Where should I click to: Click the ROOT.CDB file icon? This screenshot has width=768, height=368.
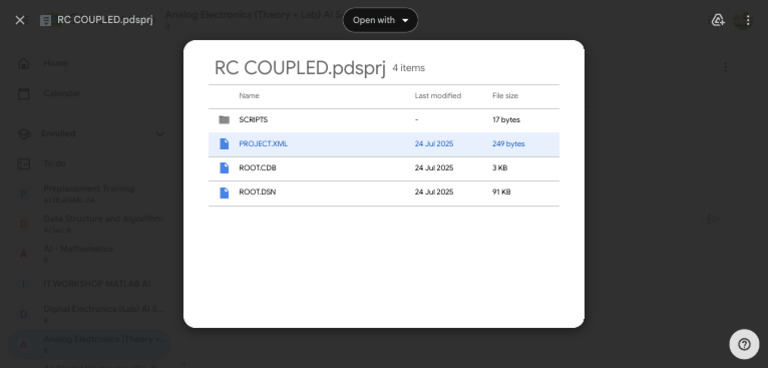(x=224, y=168)
